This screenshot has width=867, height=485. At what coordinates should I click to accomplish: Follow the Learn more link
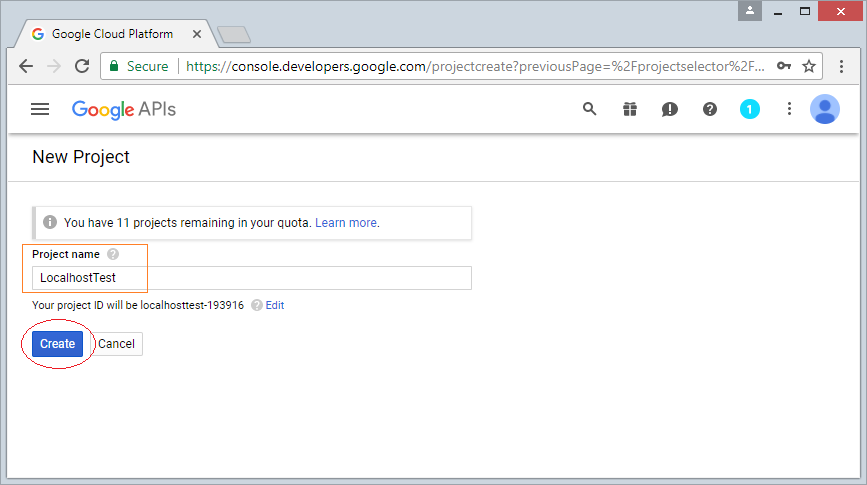[346, 223]
